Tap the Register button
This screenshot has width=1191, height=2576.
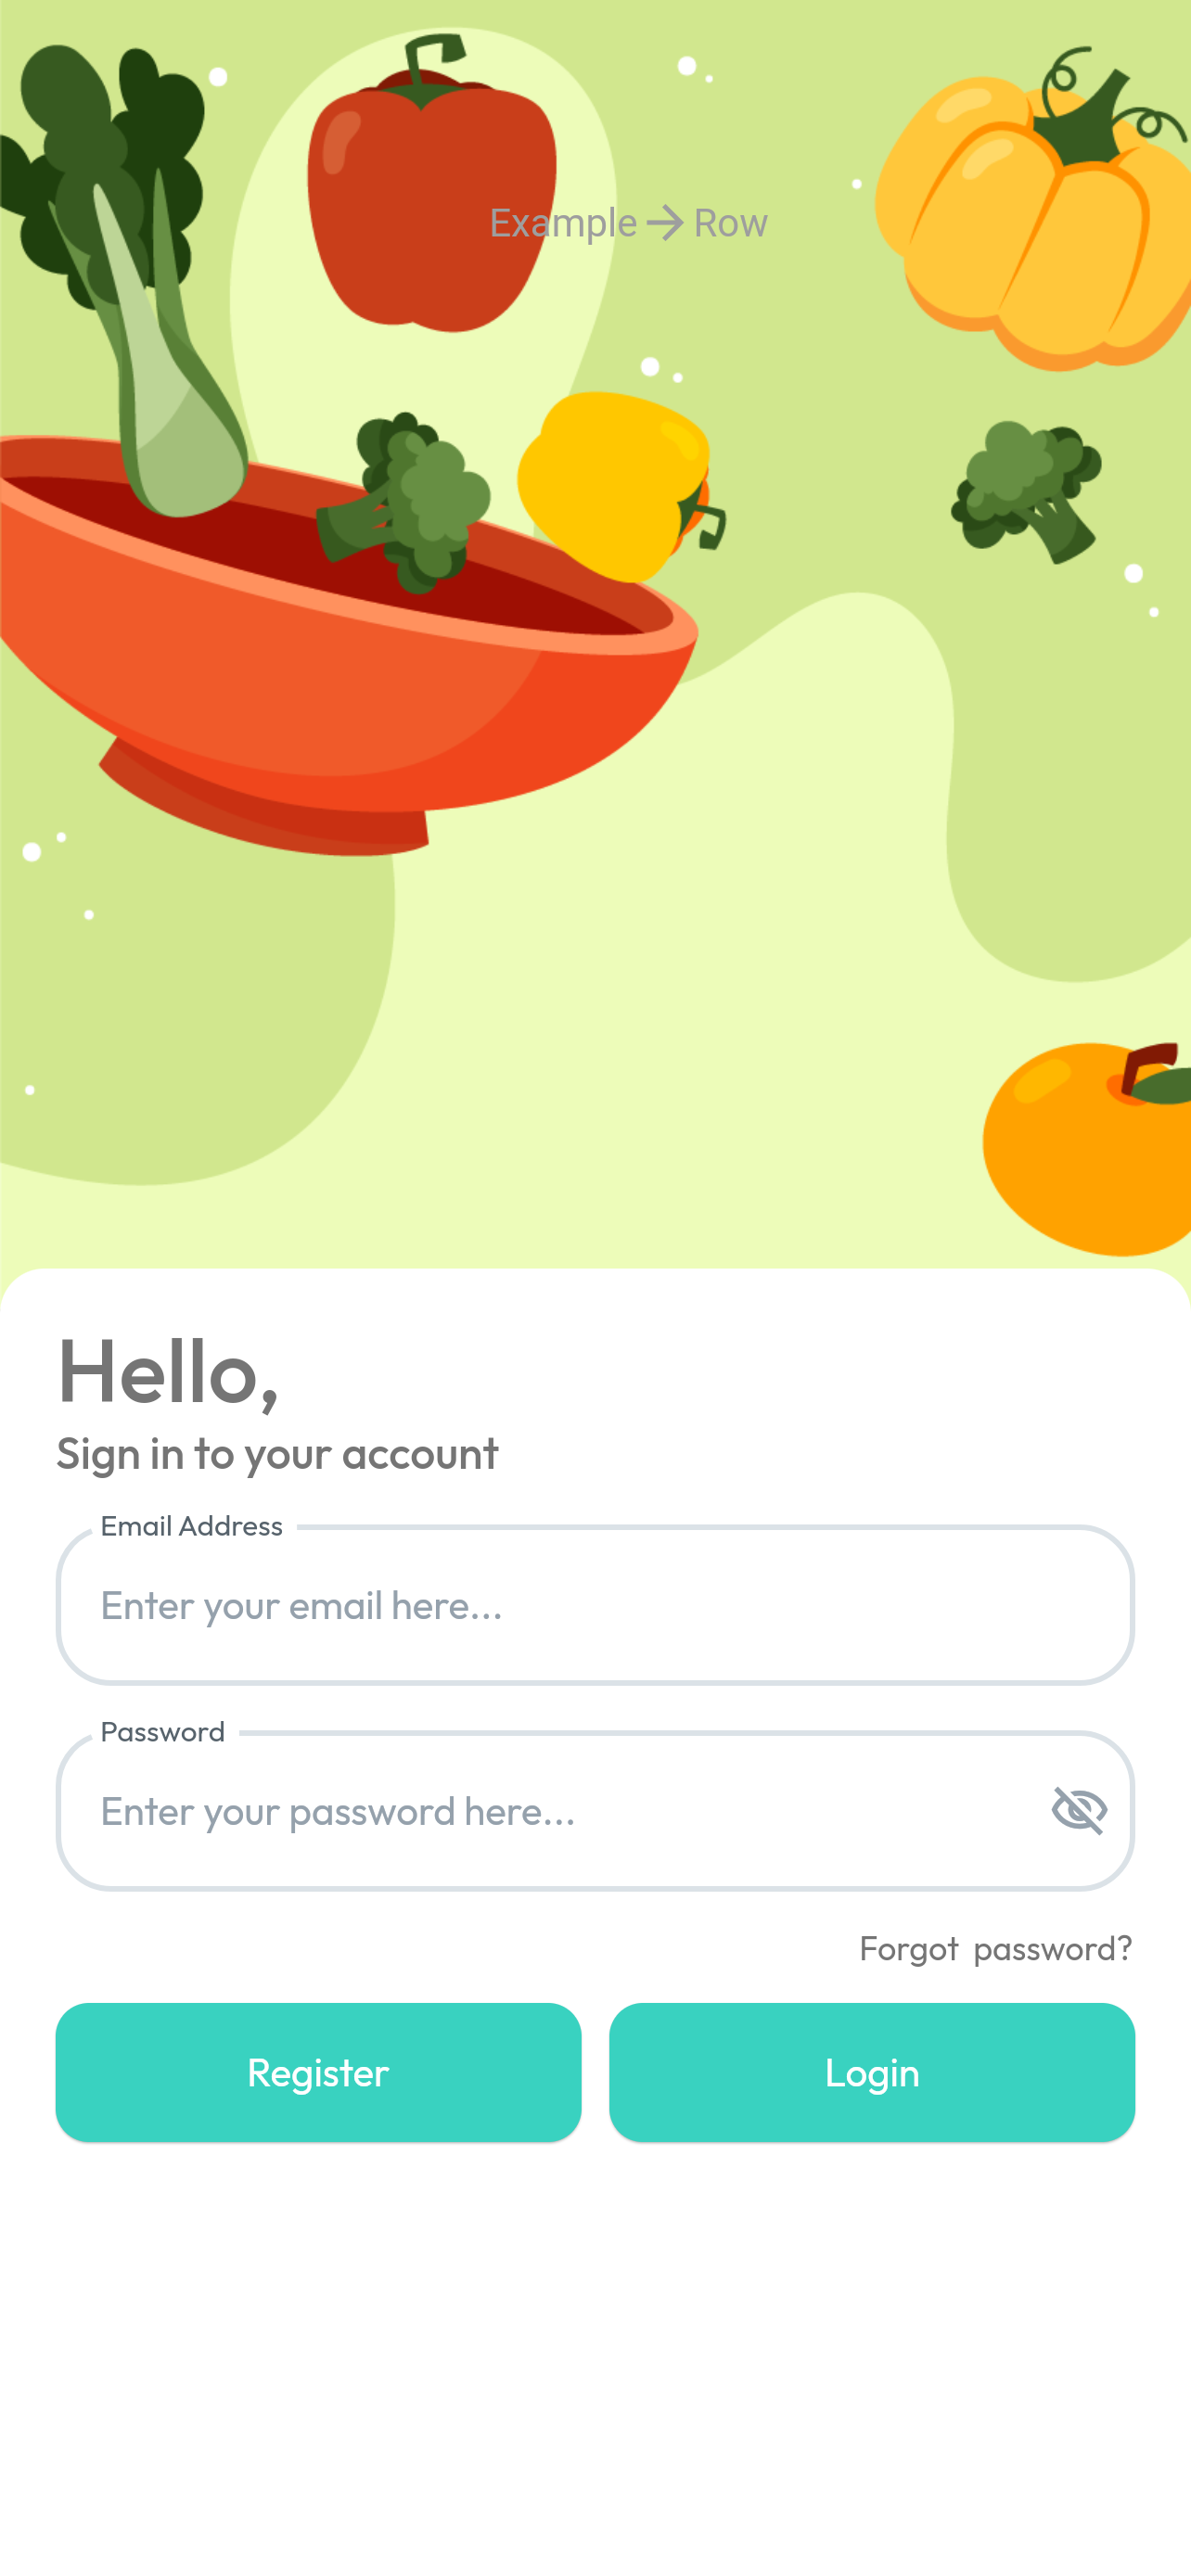point(318,2072)
